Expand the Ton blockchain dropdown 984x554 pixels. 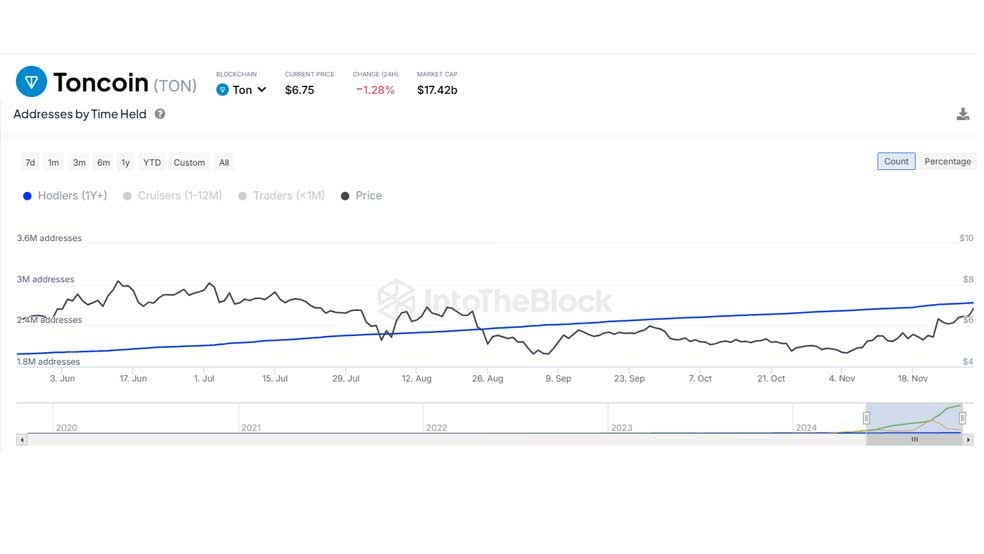pyautogui.click(x=242, y=90)
